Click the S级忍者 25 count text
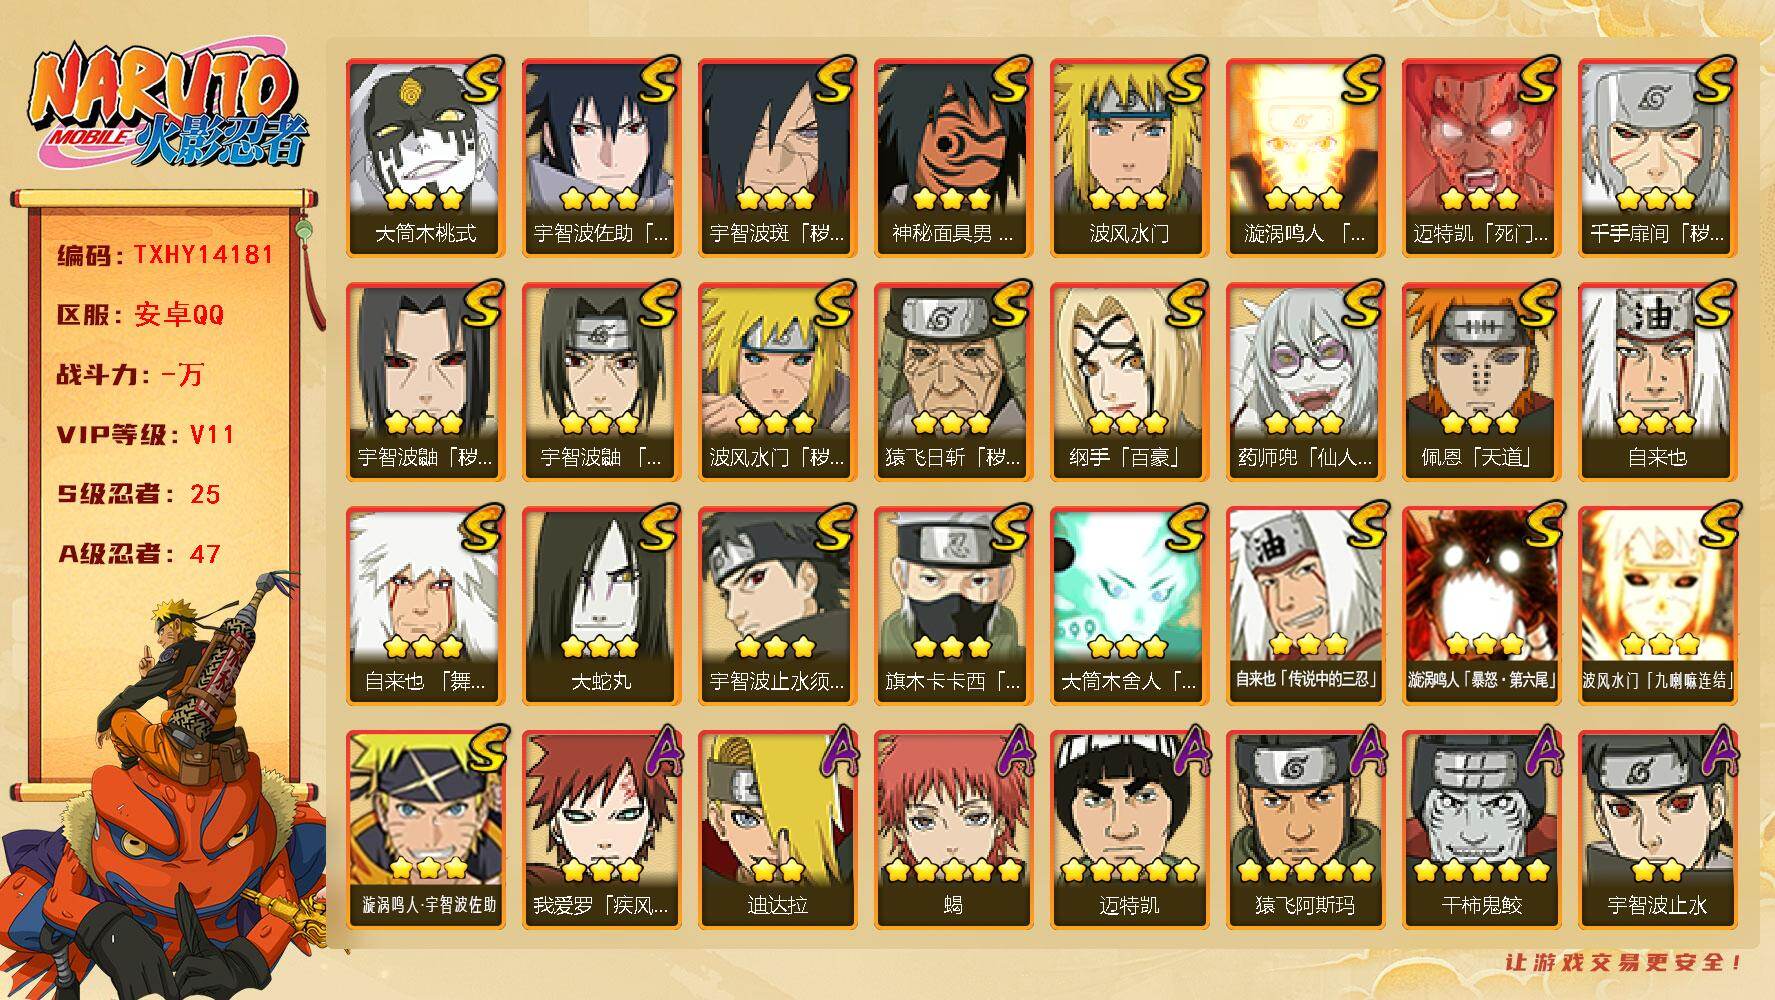Viewport: 1775px width, 1000px height. [x=139, y=495]
